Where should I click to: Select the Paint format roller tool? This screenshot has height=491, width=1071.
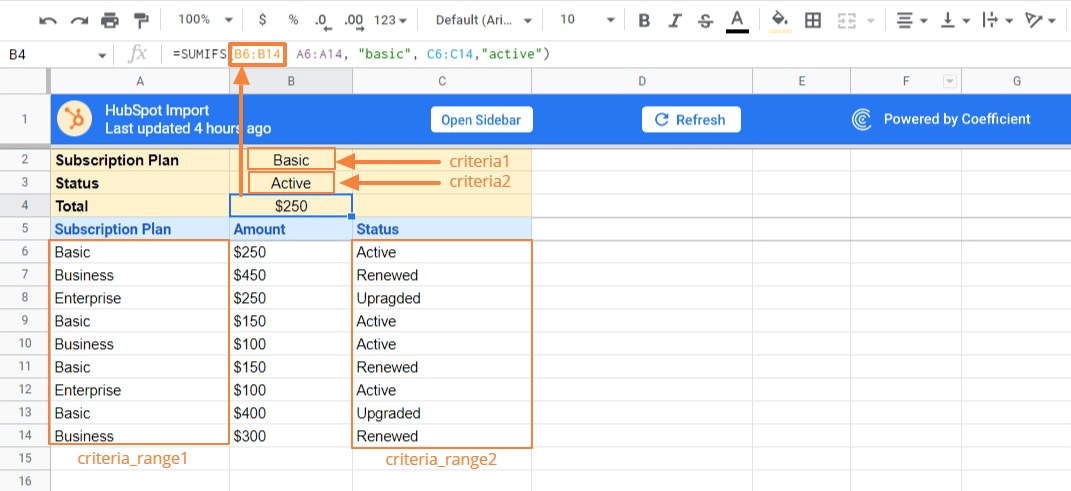point(141,20)
